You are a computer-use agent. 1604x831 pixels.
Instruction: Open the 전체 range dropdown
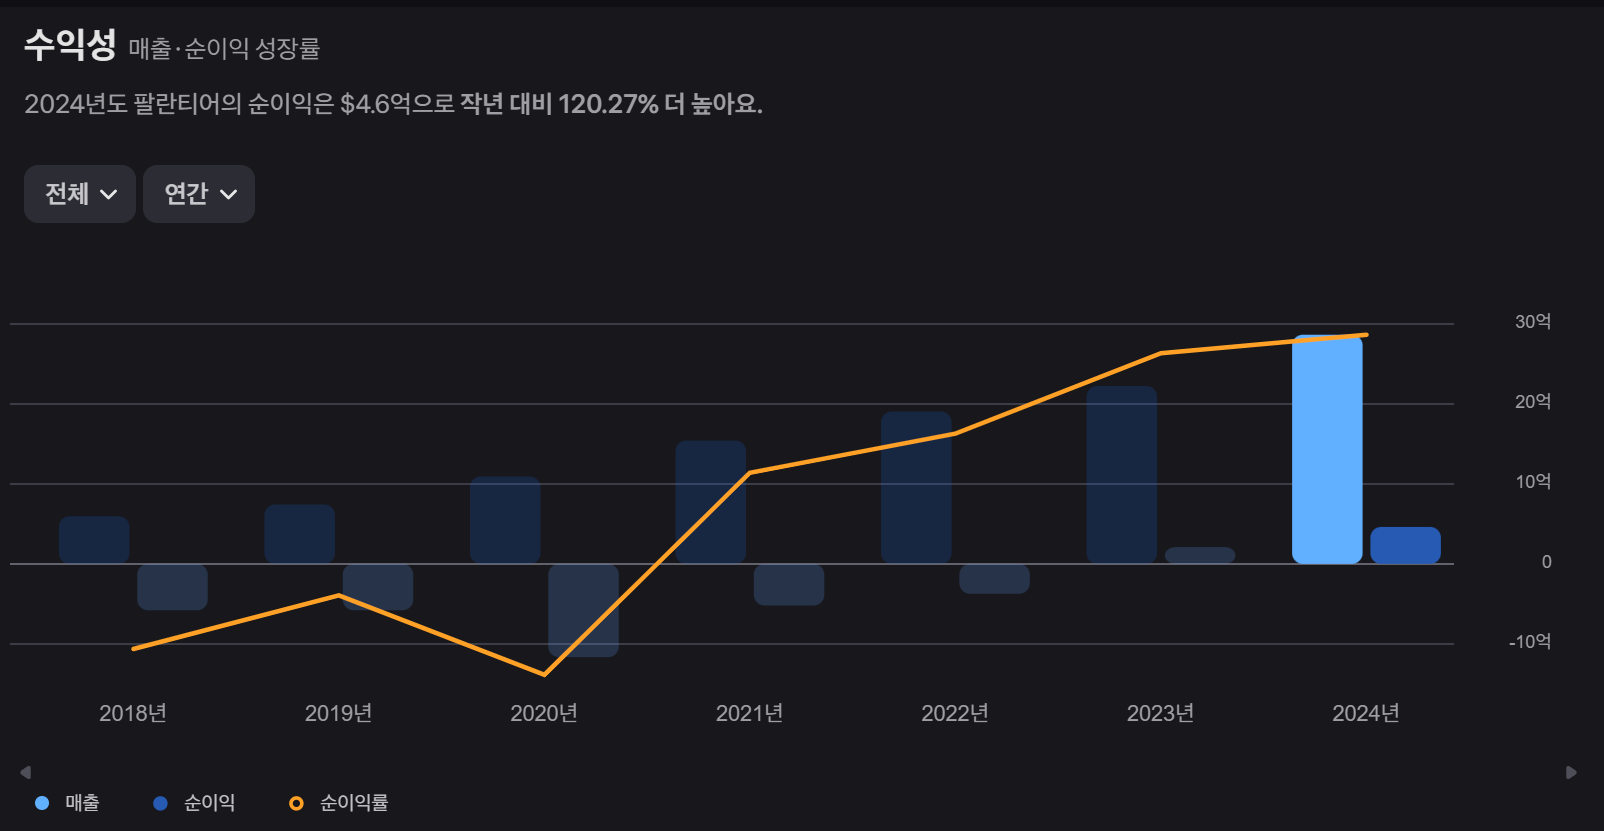80,194
